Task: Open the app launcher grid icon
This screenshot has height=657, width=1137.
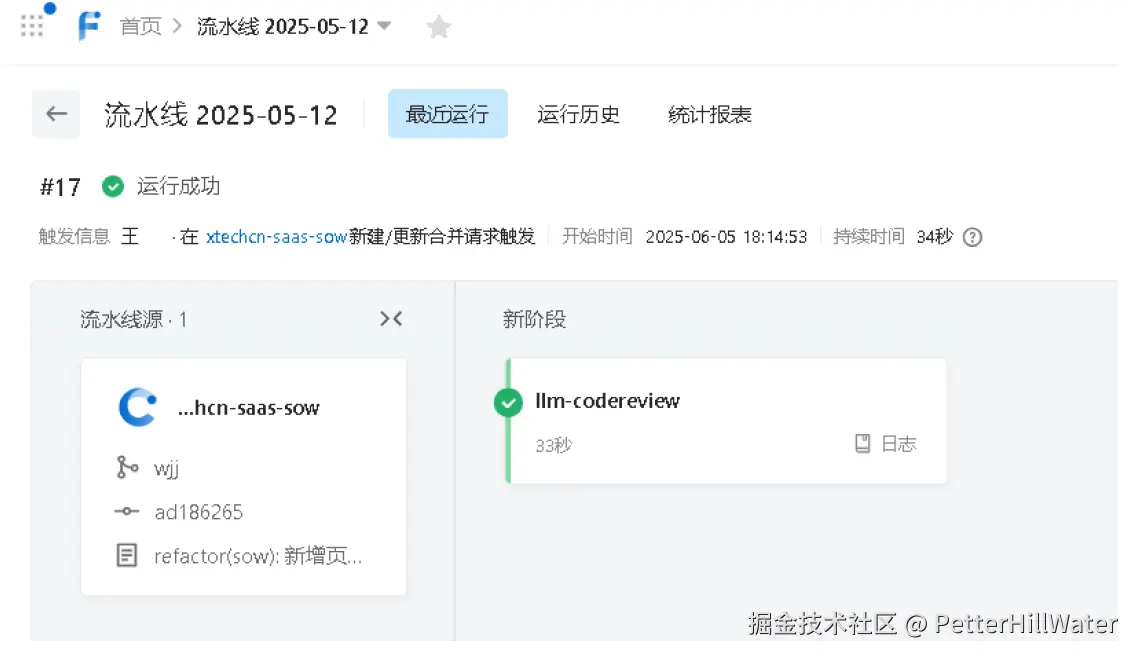Action: (32, 25)
